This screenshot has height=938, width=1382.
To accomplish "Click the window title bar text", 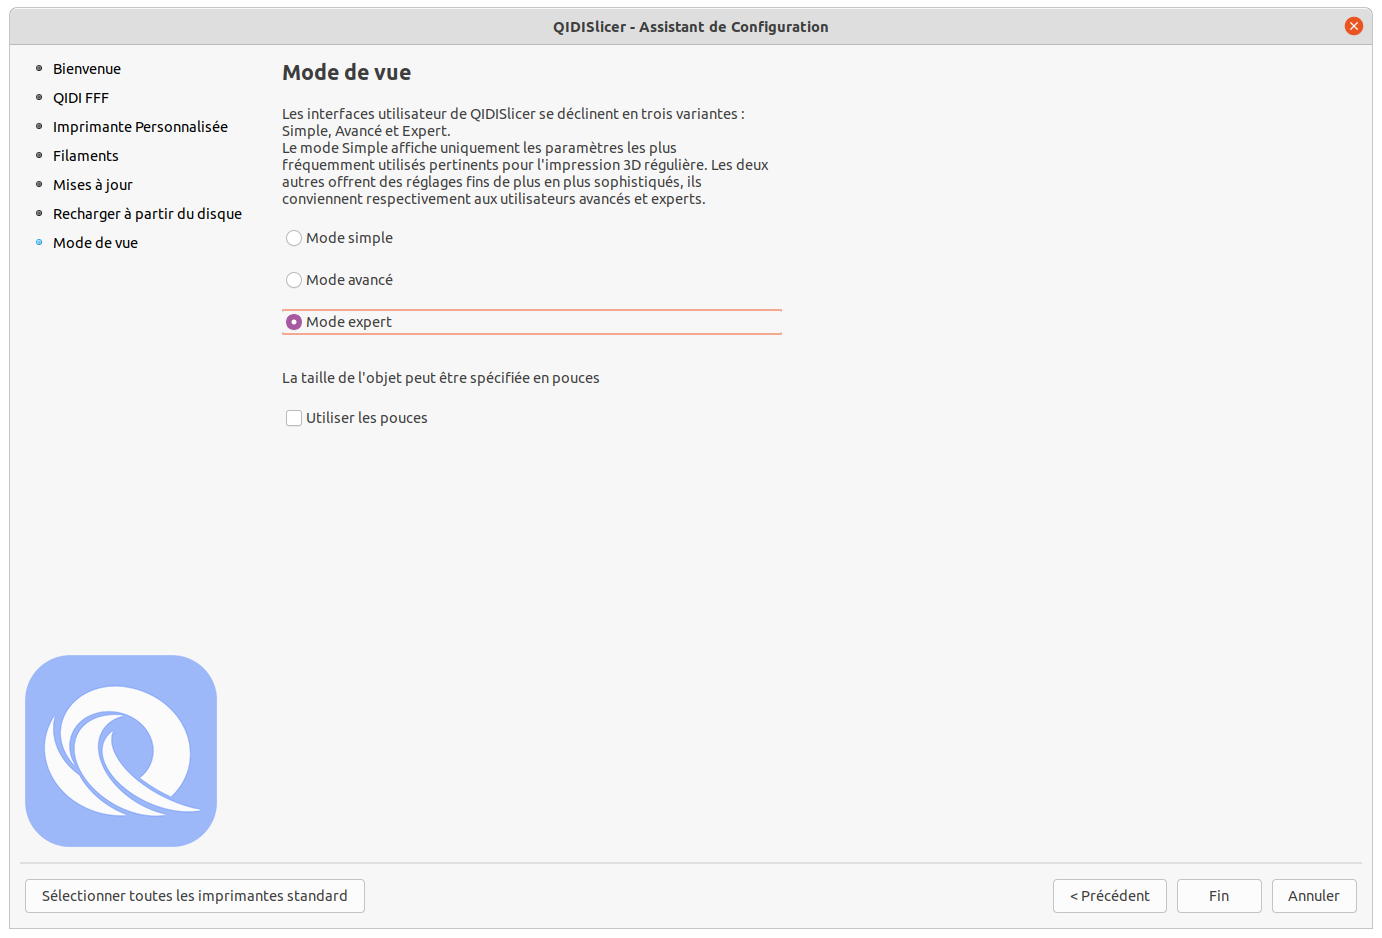I will point(690,27).
